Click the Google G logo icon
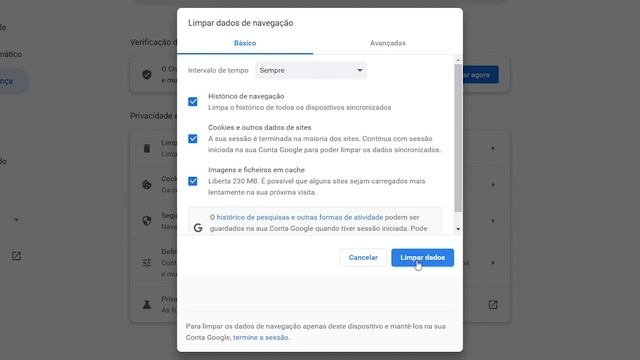Image resolution: width=640 pixels, height=360 pixels. point(198,228)
